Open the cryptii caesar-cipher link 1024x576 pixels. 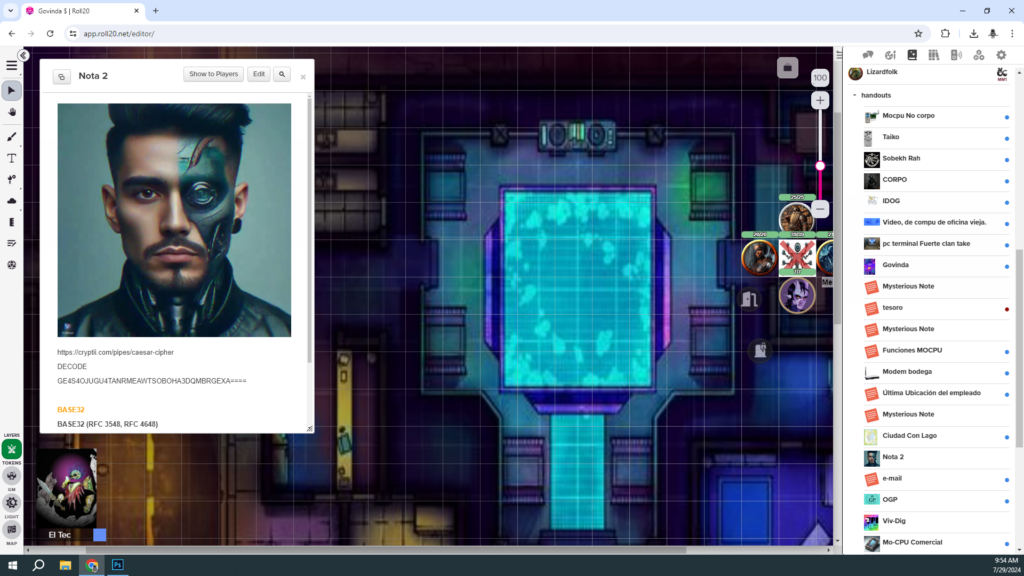[x=116, y=352]
